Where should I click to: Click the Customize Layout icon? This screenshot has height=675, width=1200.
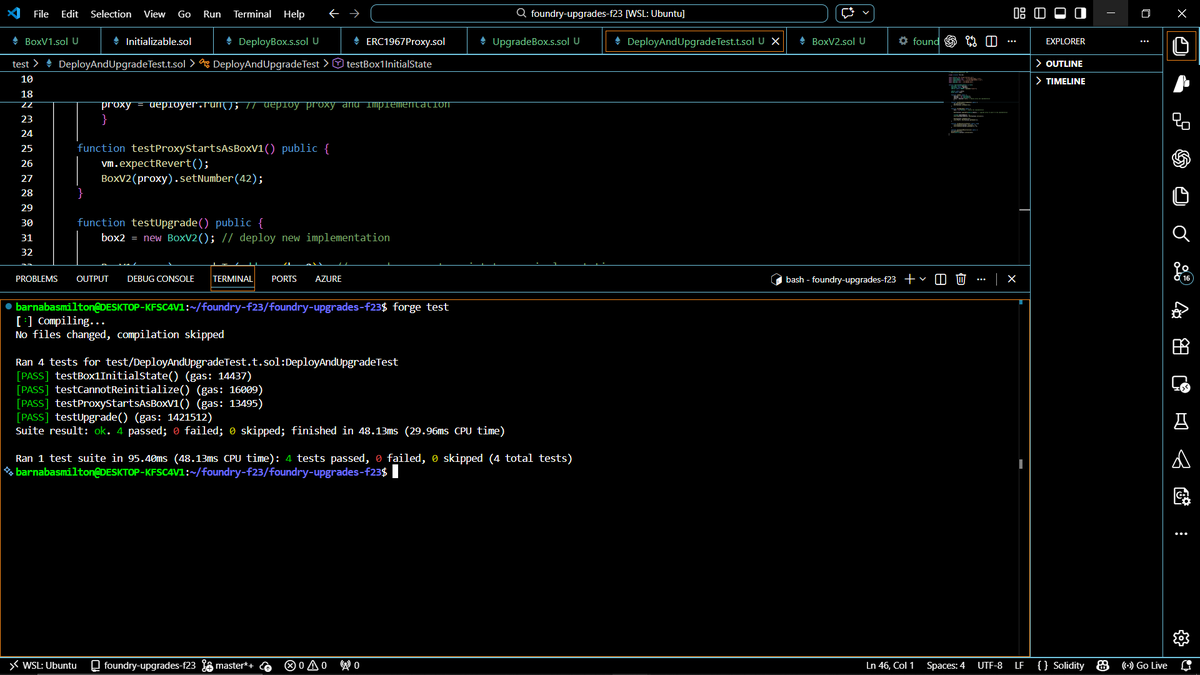(1019, 14)
